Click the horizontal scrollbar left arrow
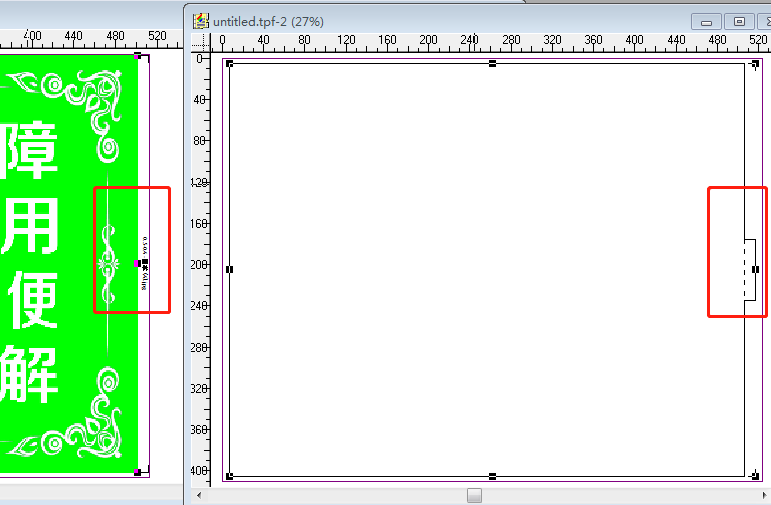Image resolution: width=771 pixels, height=505 pixels. [199, 495]
